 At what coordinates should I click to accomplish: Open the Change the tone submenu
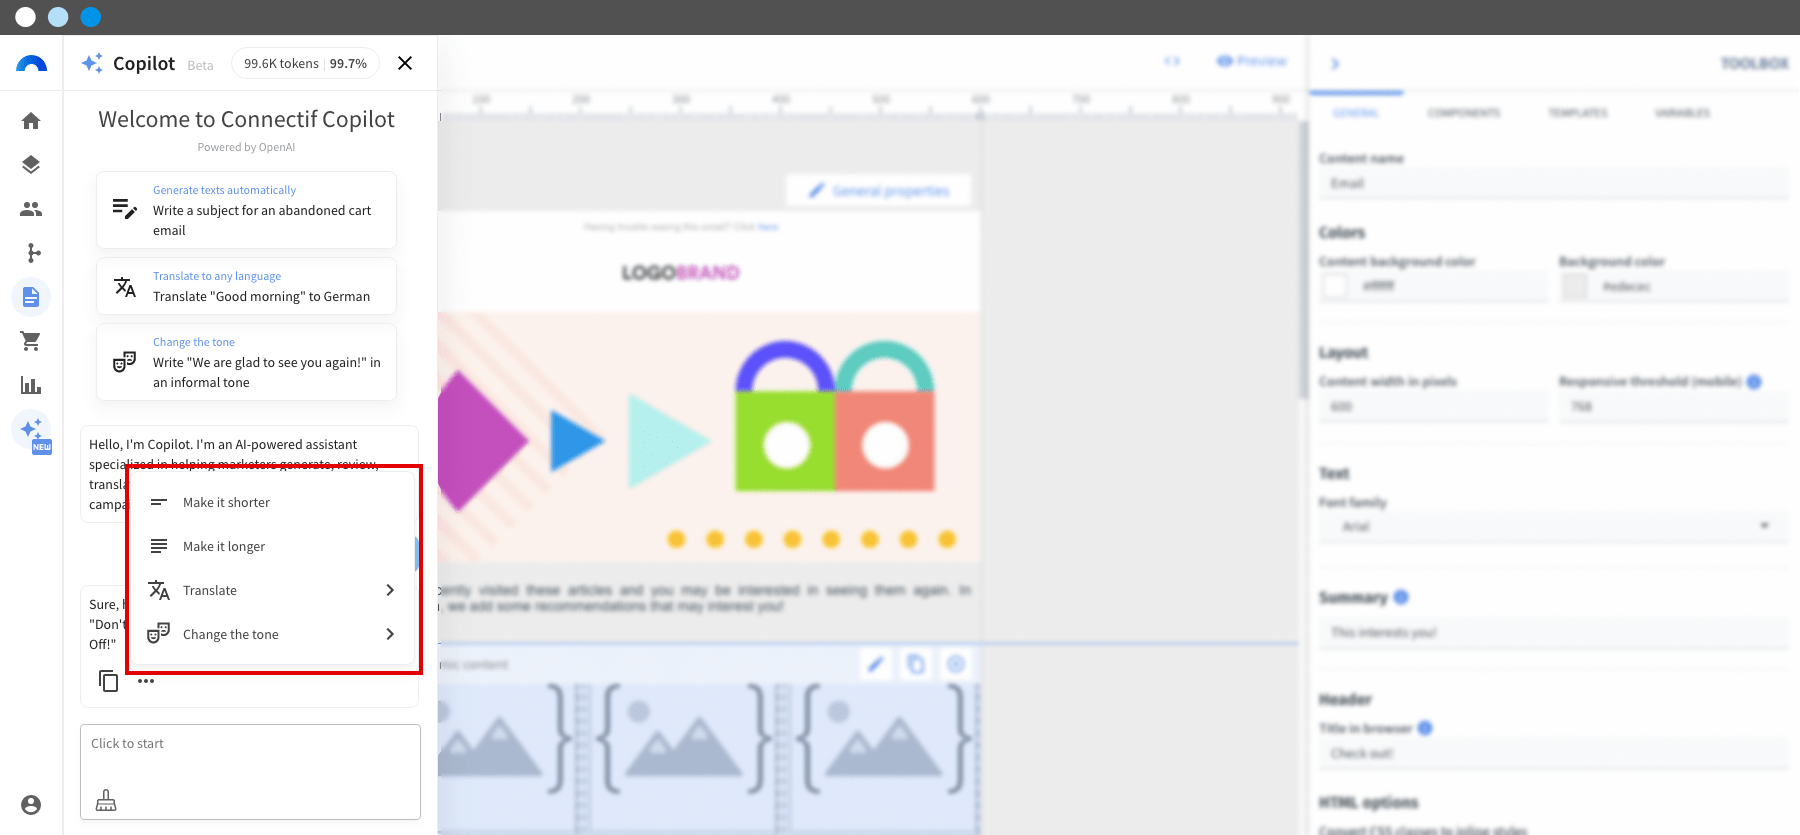272,634
